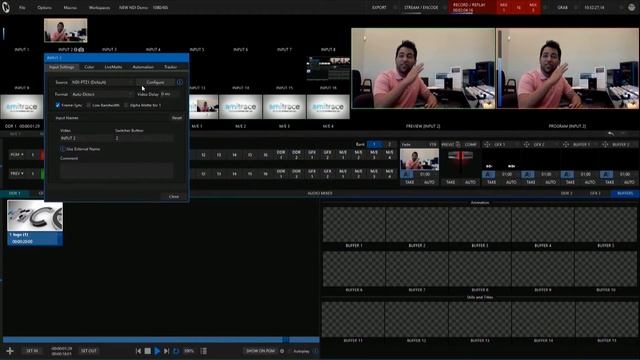Click Reset for Input Names

click(x=177, y=118)
